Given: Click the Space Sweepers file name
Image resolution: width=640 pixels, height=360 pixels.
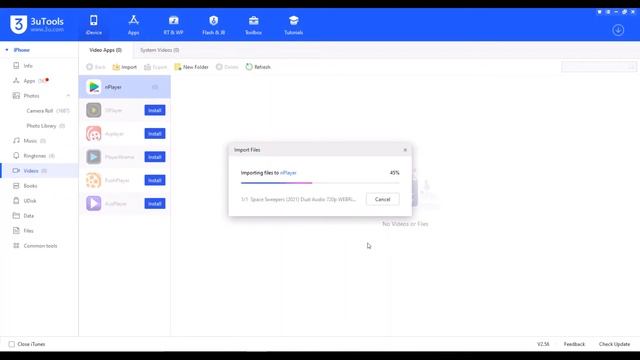Looking at the screenshot, I should click(x=303, y=200).
